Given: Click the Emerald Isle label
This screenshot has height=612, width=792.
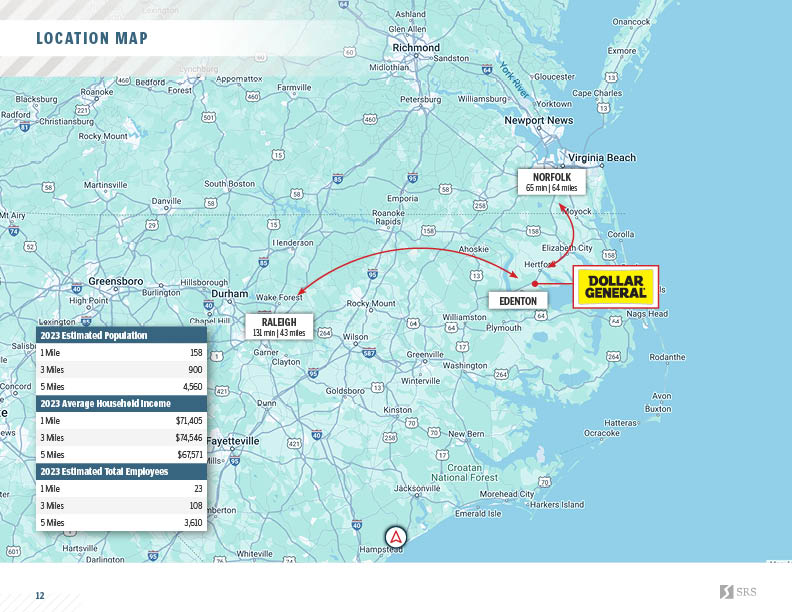Looking at the screenshot, I should click(x=478, y=514).
